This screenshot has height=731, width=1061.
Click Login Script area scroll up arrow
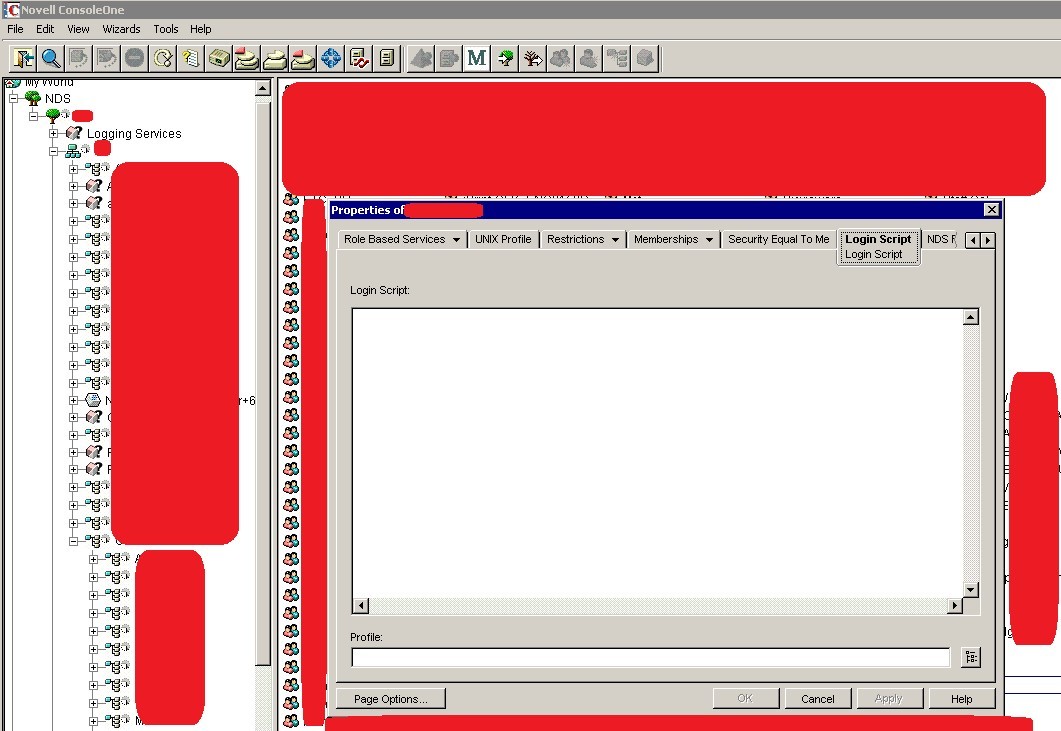[971, 317]
